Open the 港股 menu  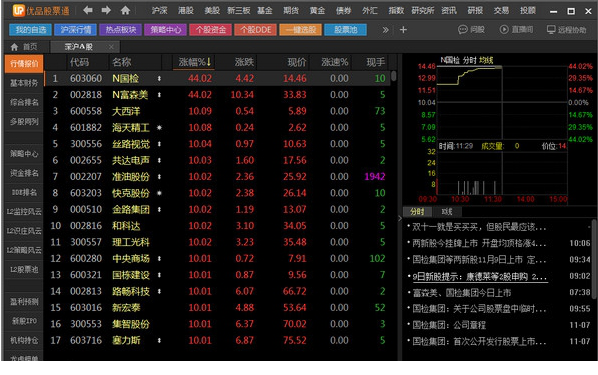(185, 10)
